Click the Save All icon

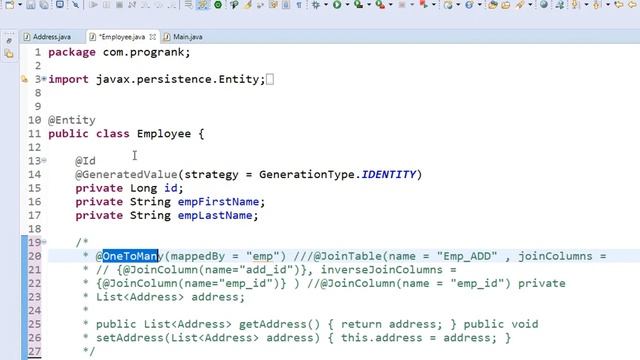[44, 4]
